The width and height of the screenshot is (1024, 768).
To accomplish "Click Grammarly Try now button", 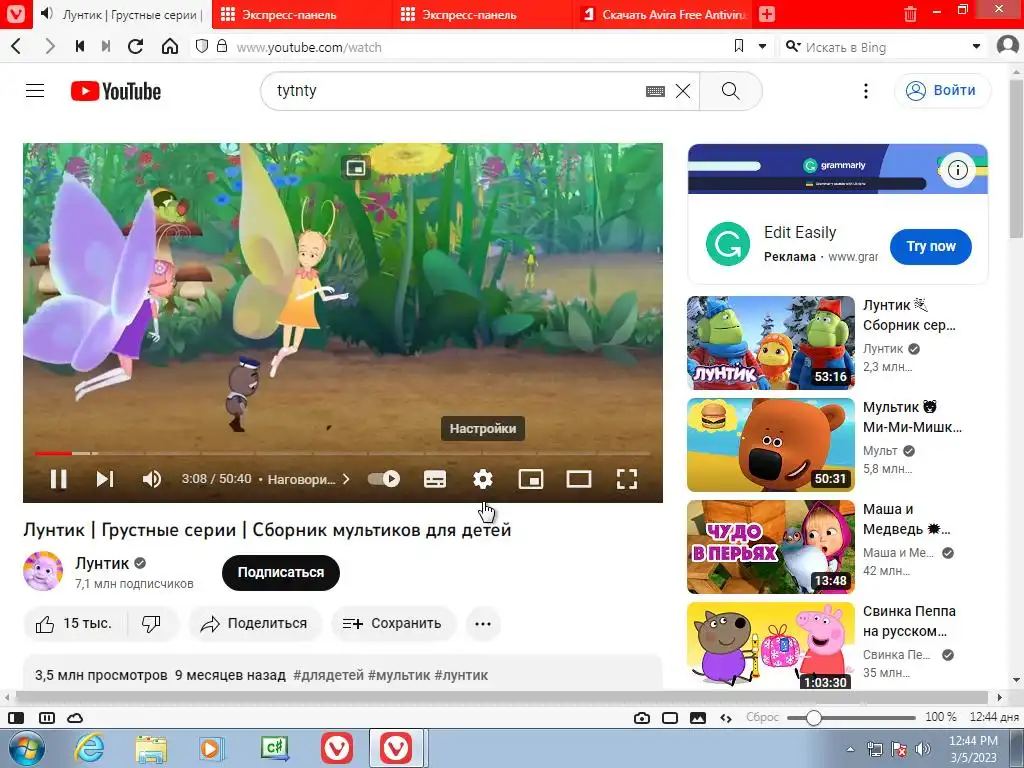I will point(931,246).
